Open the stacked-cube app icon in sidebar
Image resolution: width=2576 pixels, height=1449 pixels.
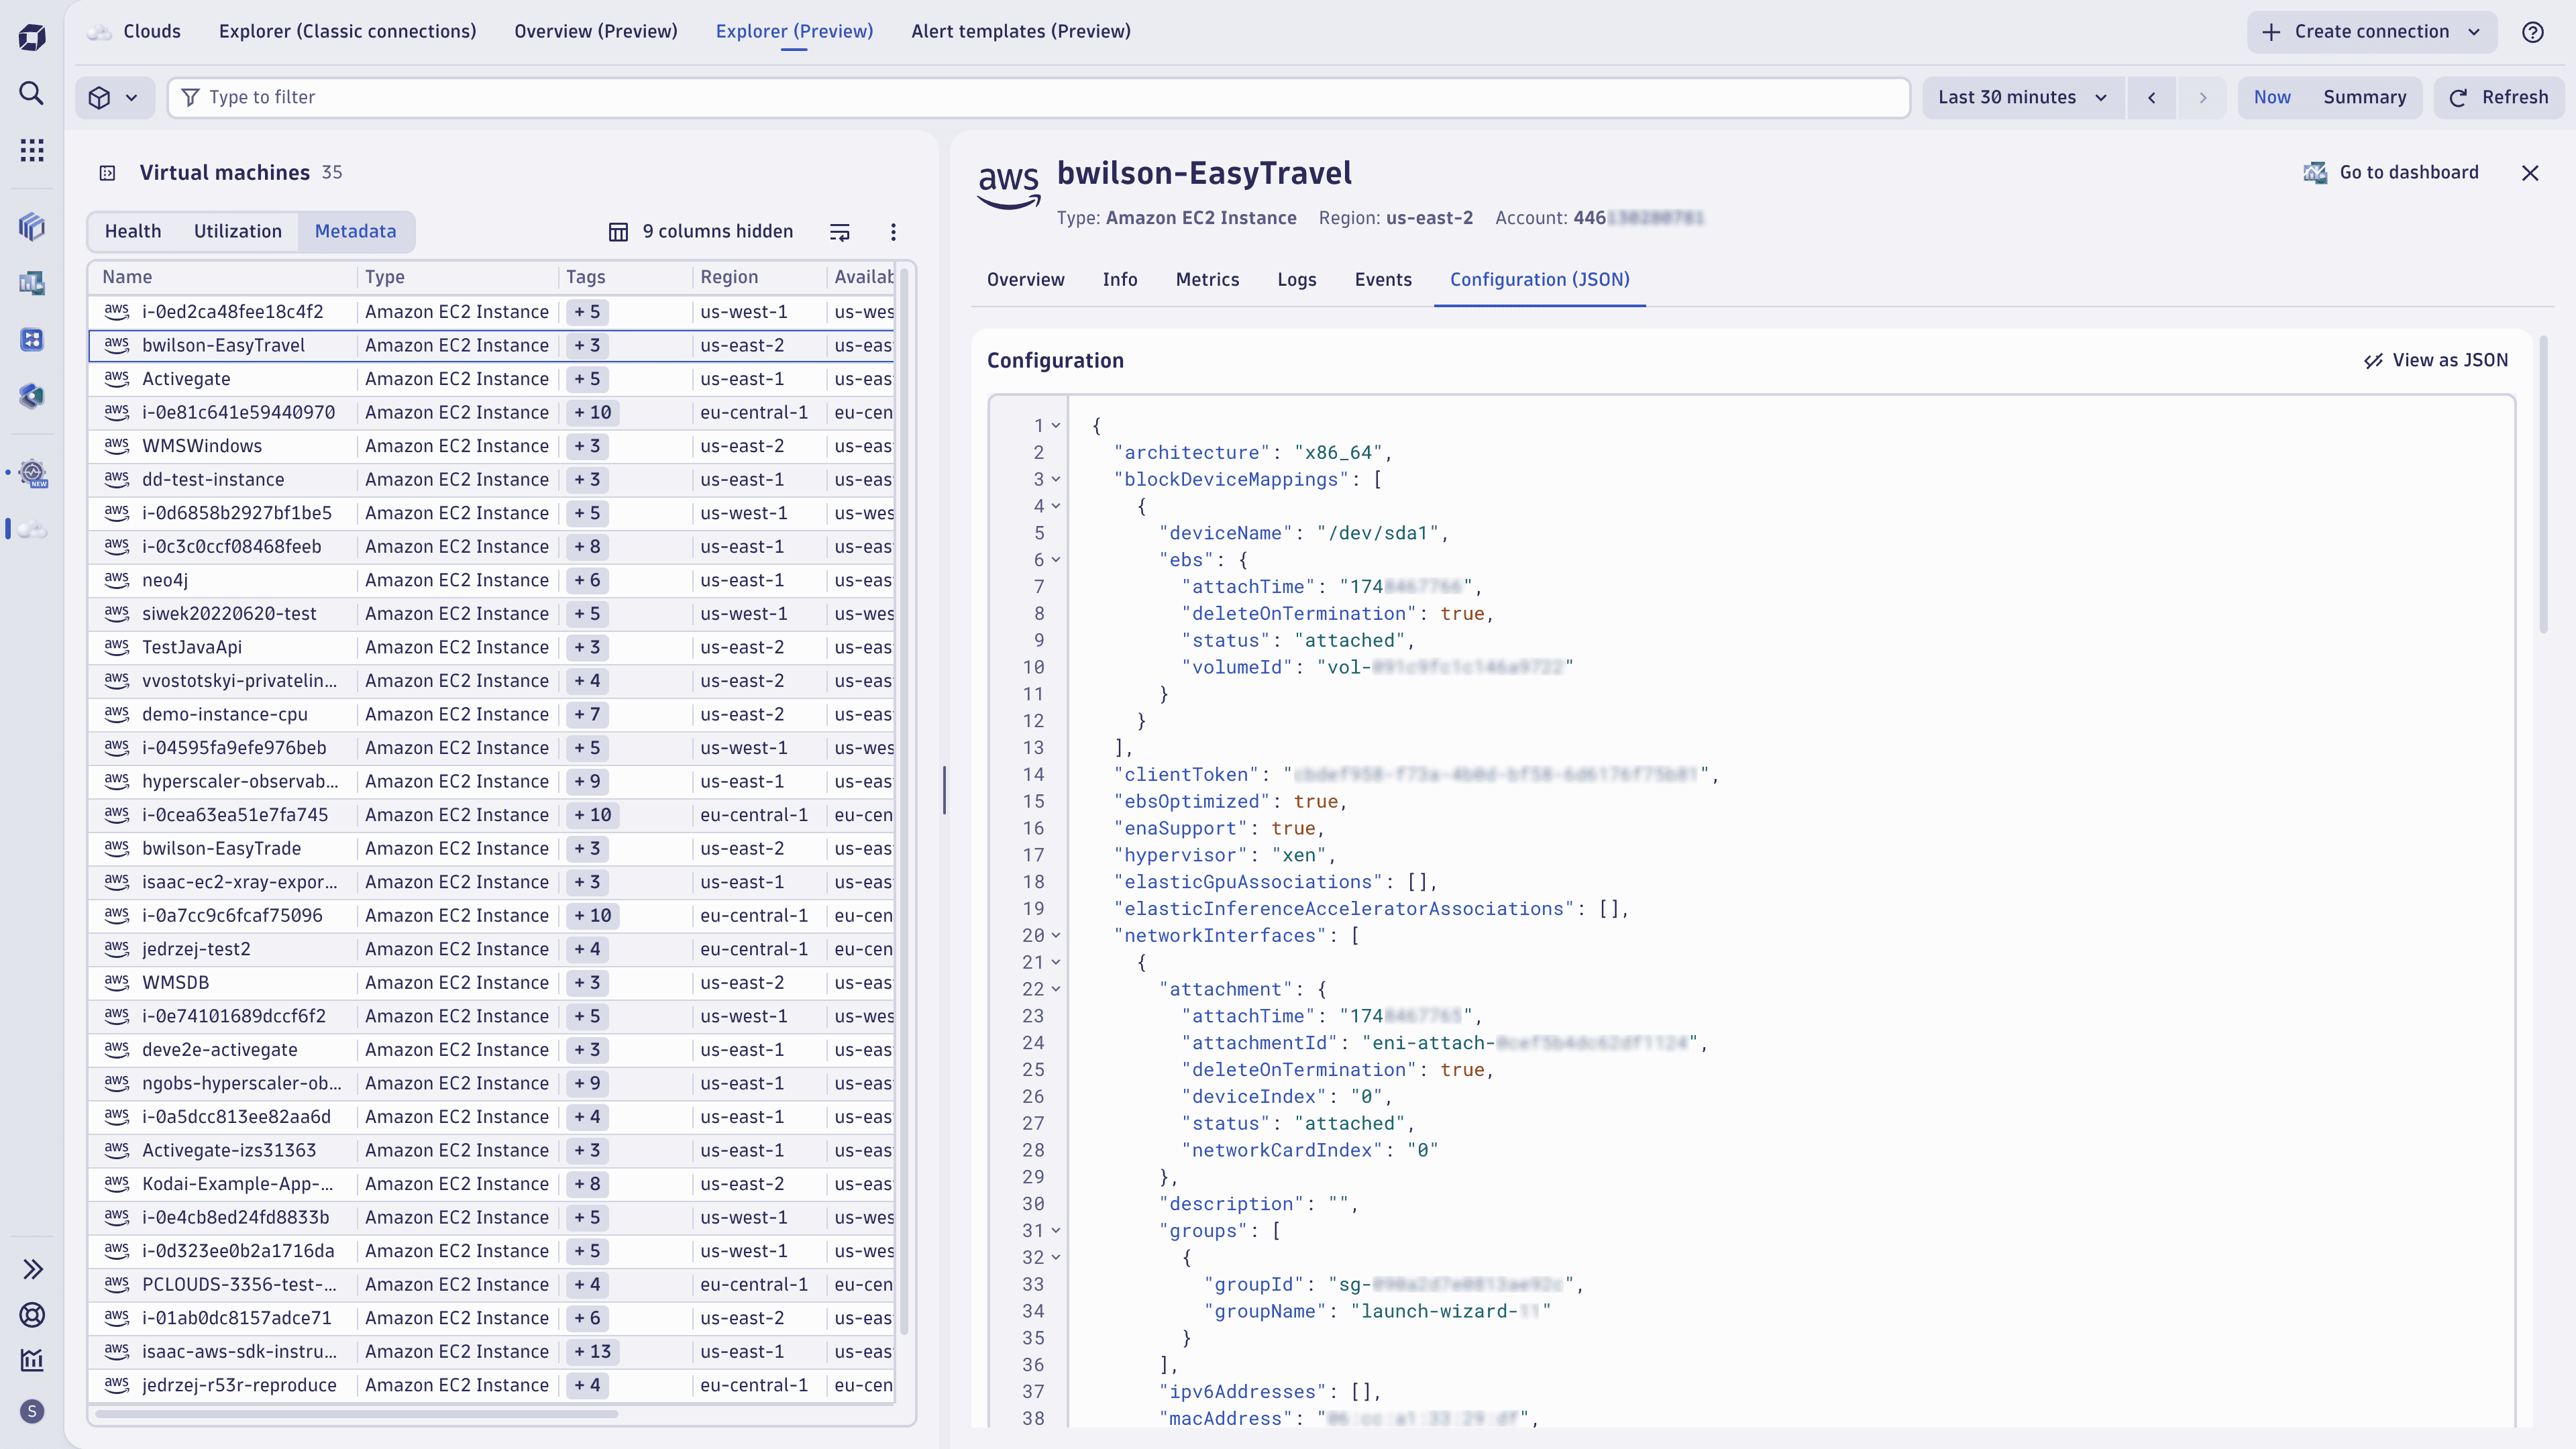coord(32,227)
